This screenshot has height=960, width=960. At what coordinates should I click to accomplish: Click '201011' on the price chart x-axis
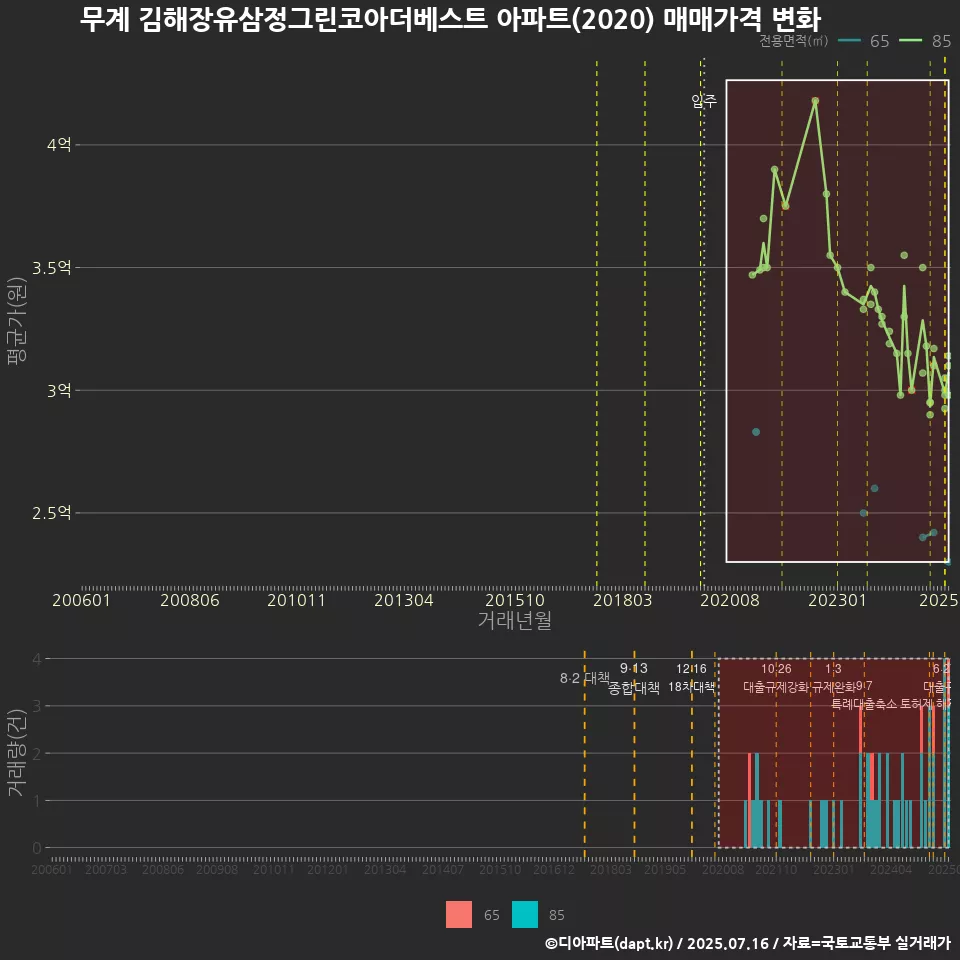(296, 600)
